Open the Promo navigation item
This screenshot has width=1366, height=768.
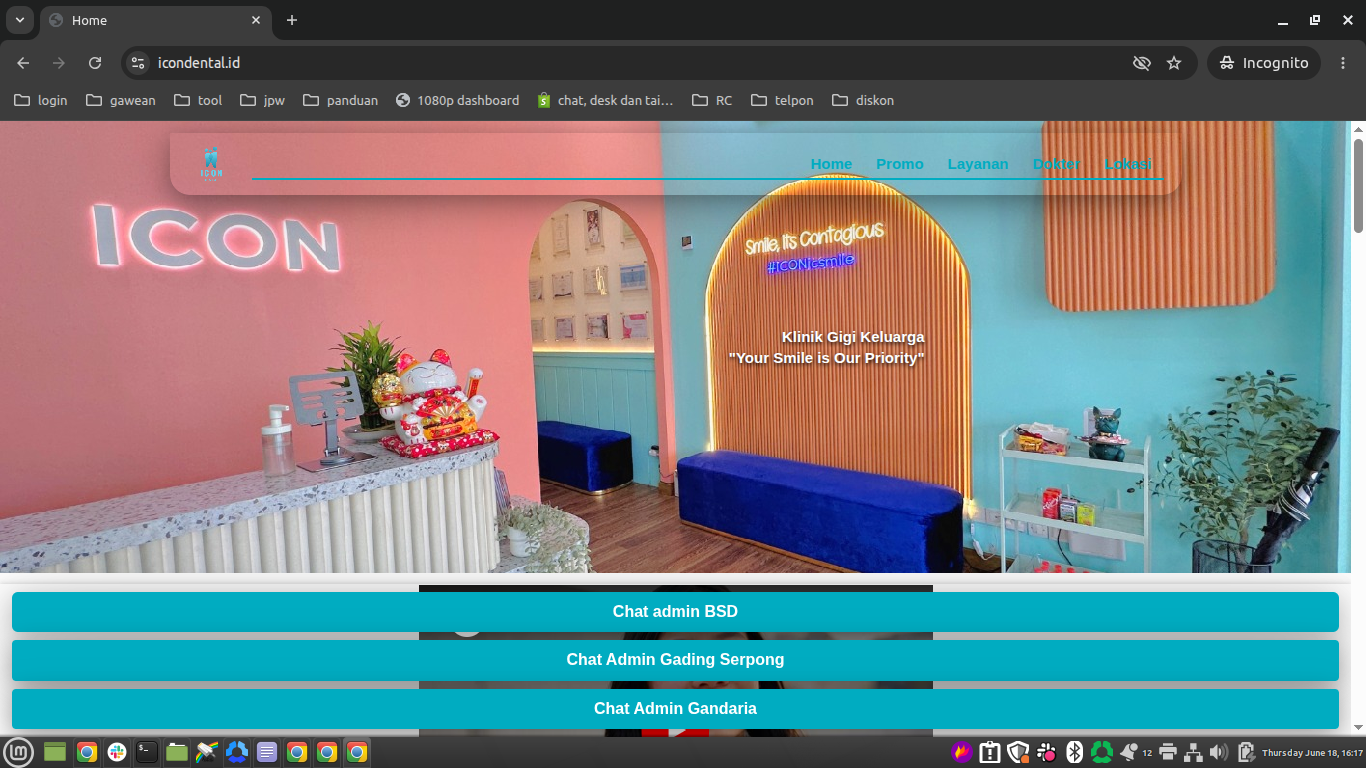(x=900, y=164)
